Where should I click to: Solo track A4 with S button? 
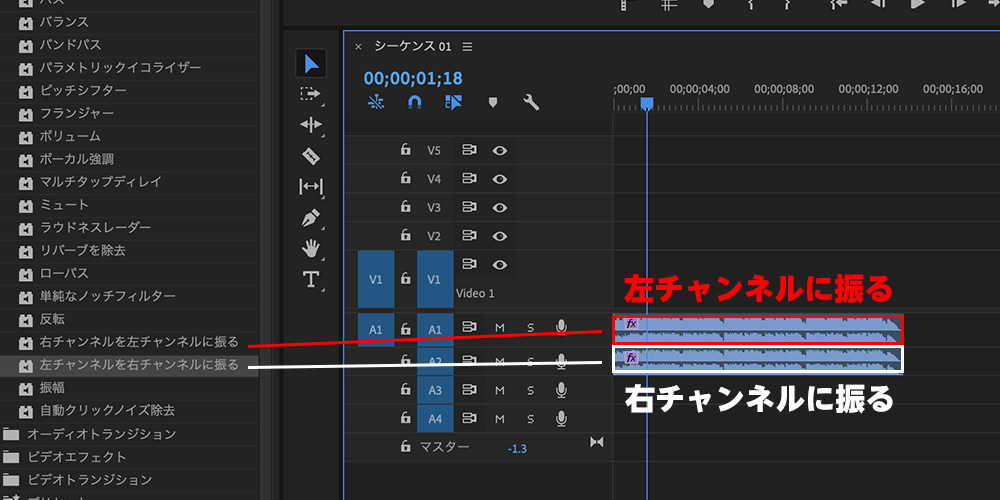pos(531,419)
